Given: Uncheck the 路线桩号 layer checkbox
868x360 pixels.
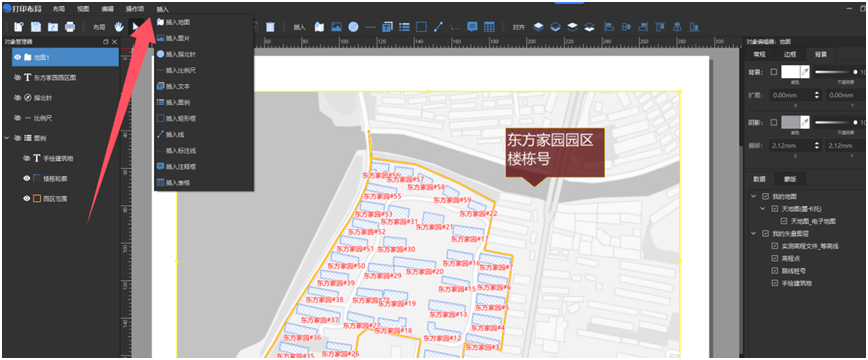Looking at the screenshot, I should pyautogui.click(x=775, y=271).
